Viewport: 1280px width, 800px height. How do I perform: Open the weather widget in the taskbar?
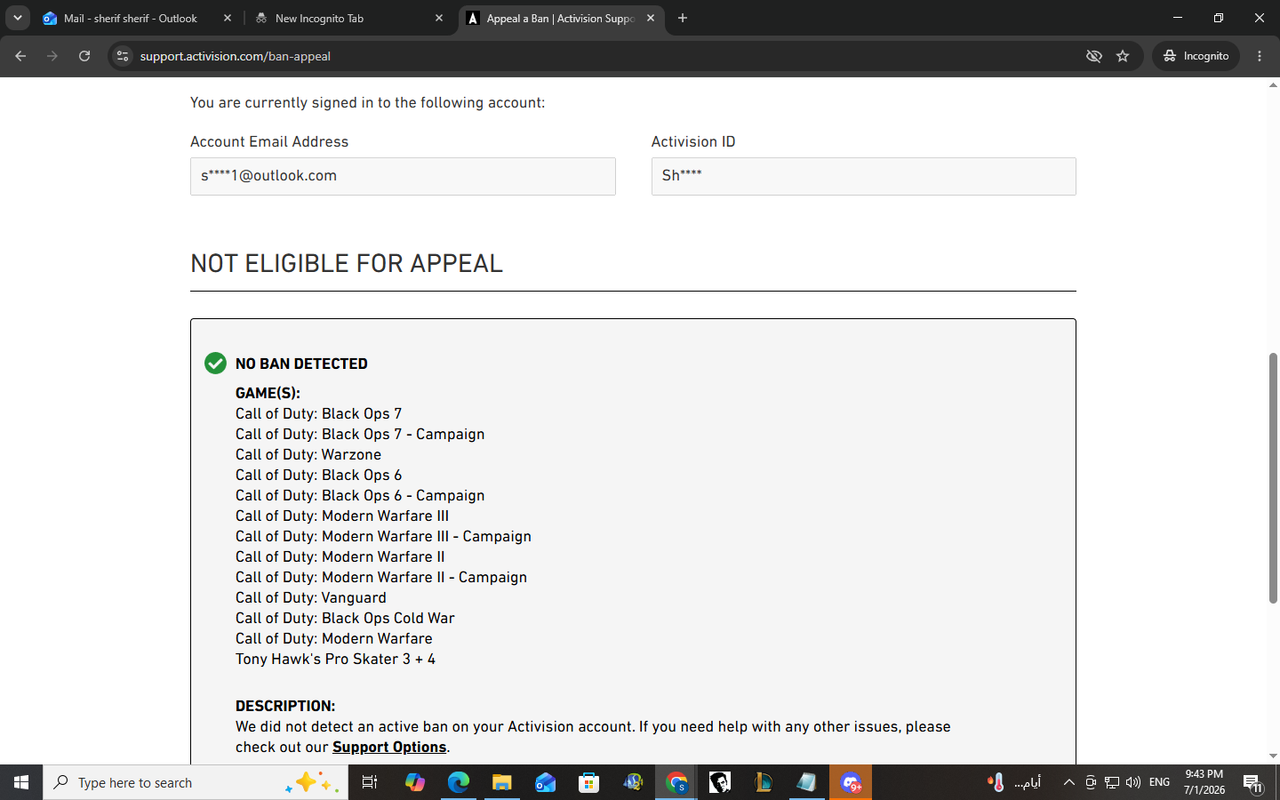click(x=1014, y=782)
